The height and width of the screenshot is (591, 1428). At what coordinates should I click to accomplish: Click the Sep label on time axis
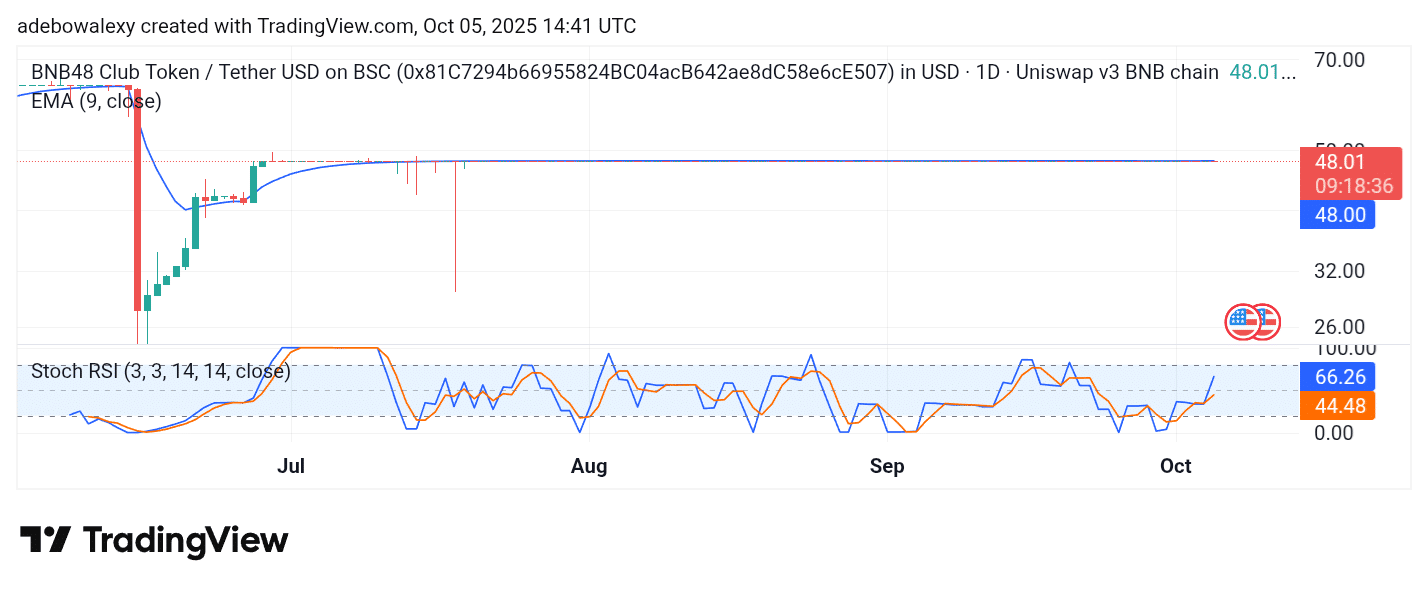[x=887, y=467]
